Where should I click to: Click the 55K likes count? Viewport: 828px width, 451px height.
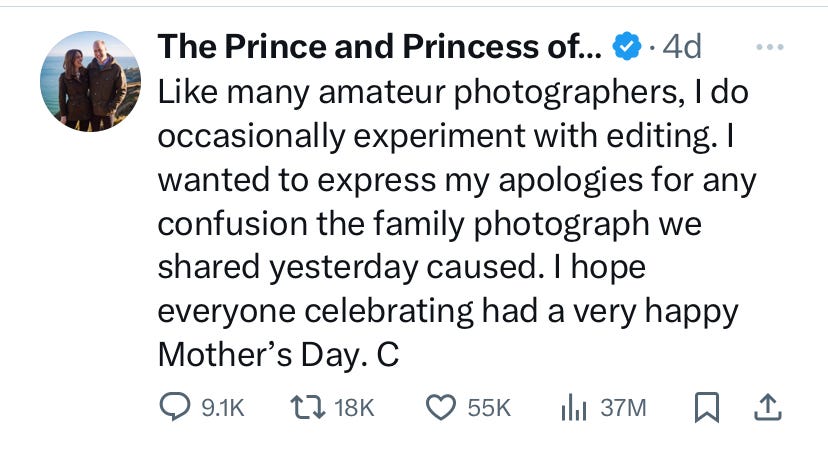(x=489, y=408)
